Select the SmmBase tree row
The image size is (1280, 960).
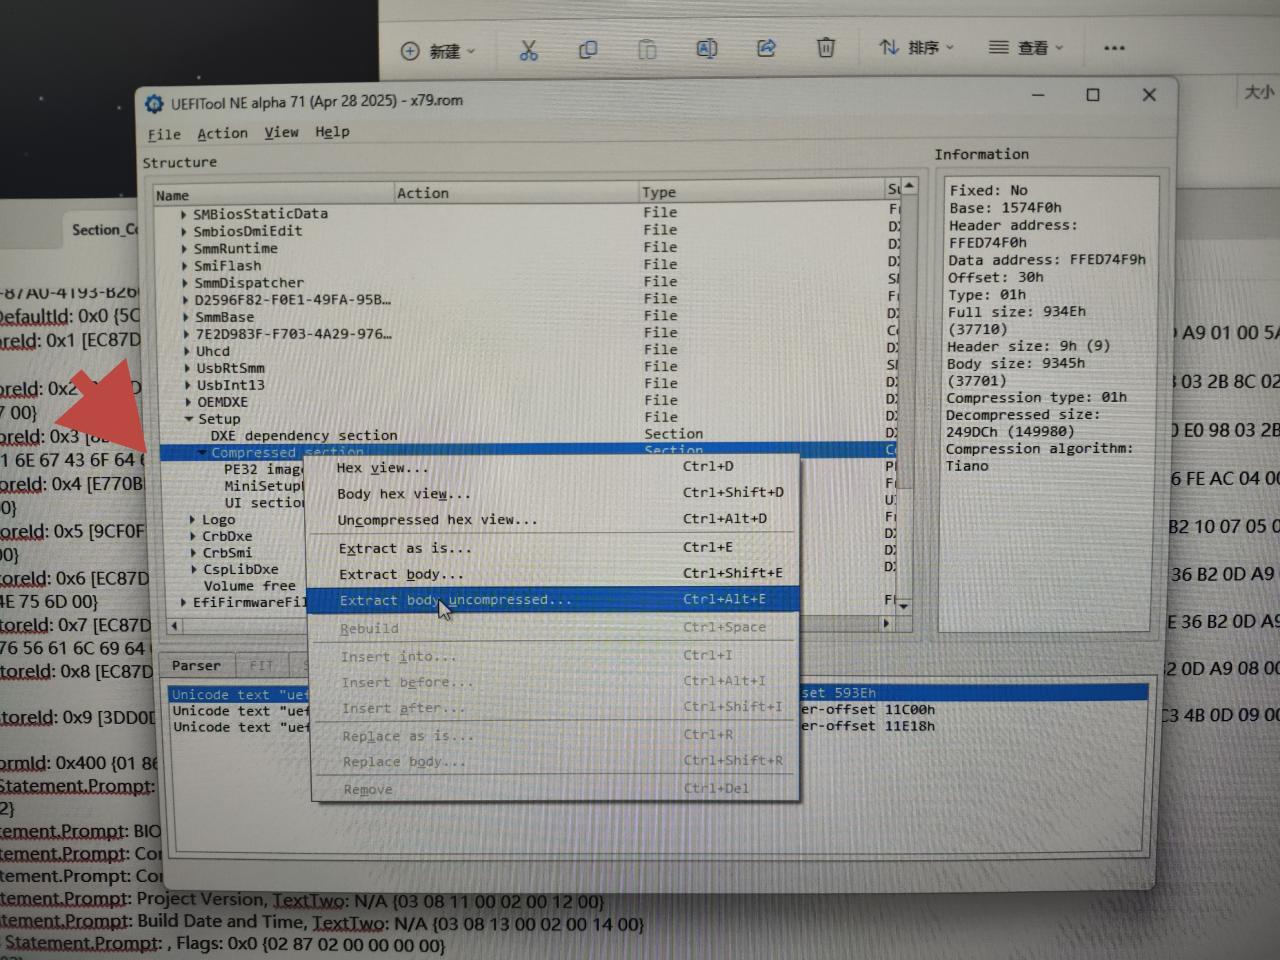pos(224,317)
